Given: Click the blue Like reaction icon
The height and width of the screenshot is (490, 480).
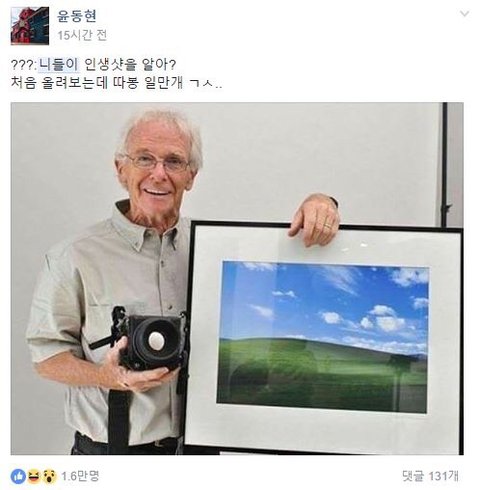Looking at the screenshot, I should 18,476.
